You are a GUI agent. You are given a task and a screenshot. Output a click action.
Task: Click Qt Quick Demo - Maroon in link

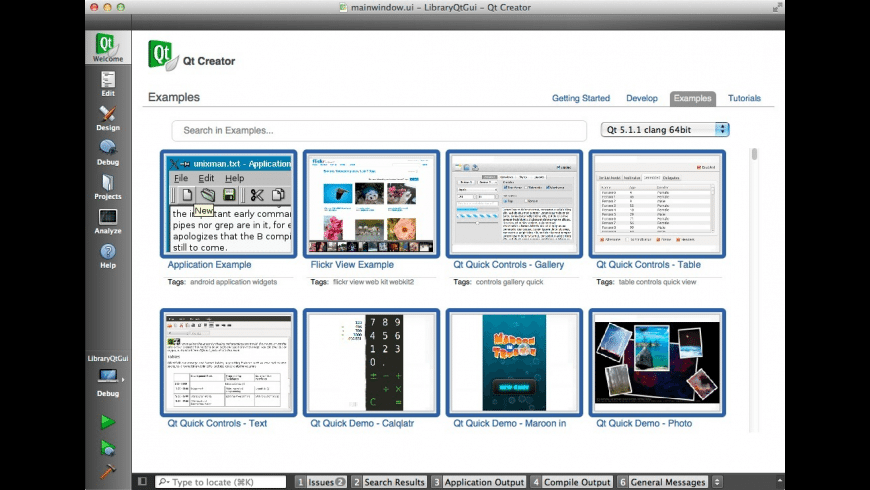point(509,423)
